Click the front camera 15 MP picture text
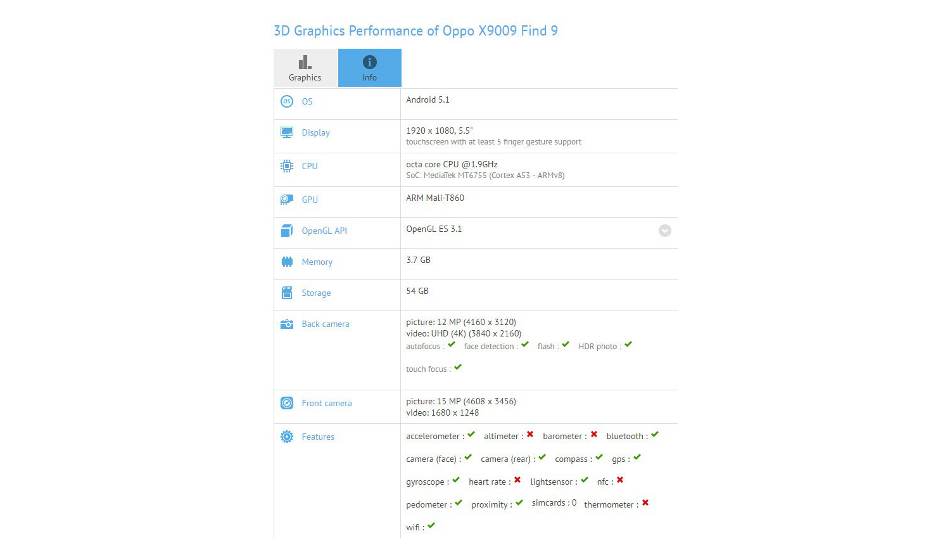 461,401
